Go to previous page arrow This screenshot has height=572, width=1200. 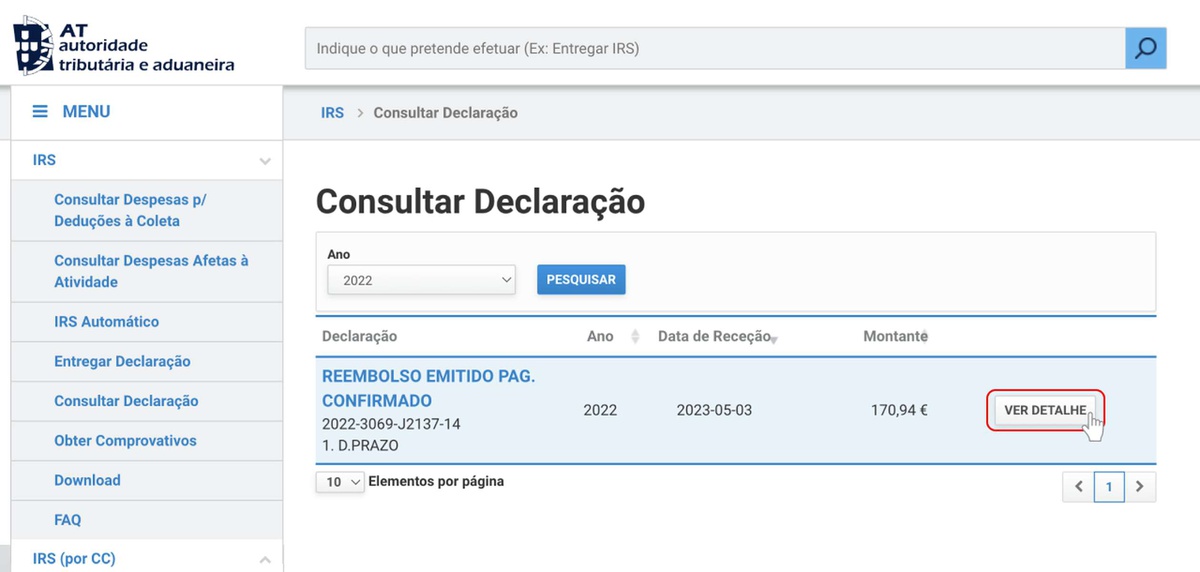(1078, 487)
